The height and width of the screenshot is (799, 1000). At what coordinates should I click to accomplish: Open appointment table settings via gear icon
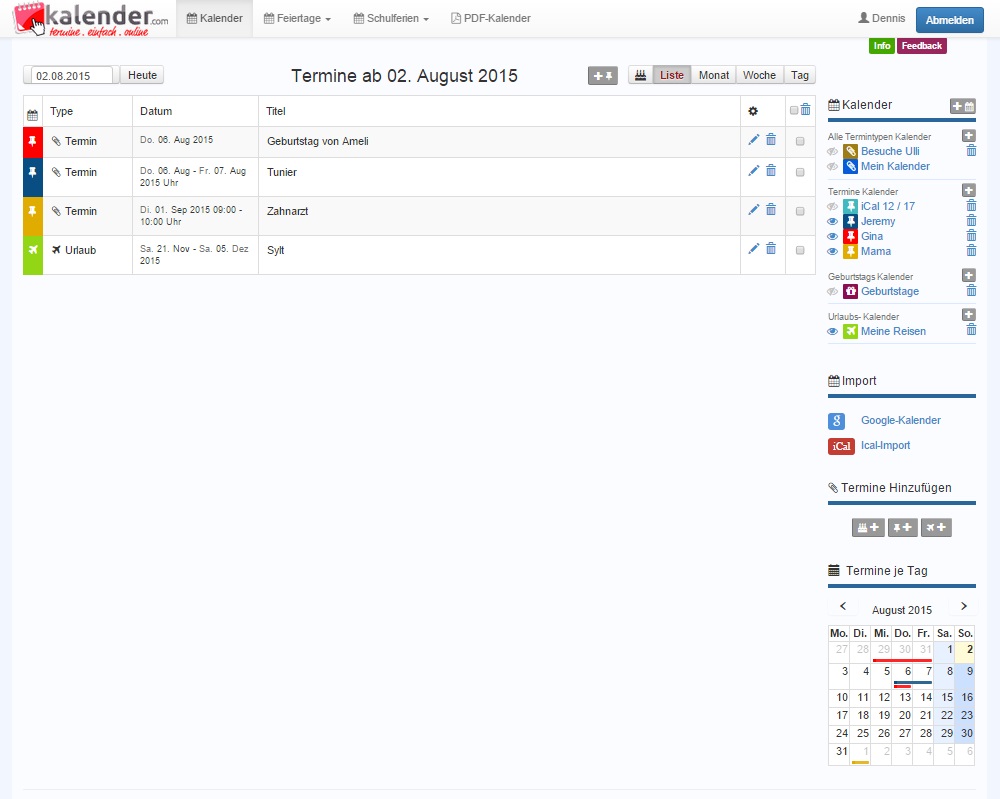[753, 111]
